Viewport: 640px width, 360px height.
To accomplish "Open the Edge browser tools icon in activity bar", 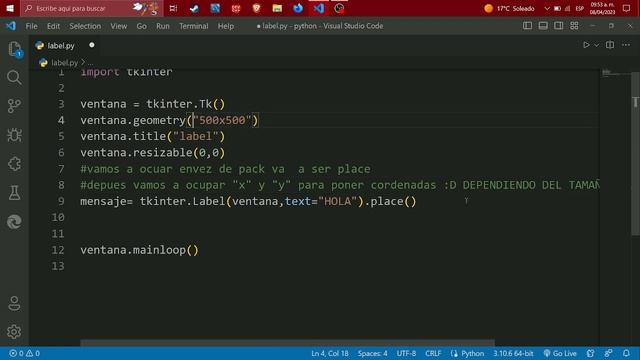I will (x=14, y=222).
